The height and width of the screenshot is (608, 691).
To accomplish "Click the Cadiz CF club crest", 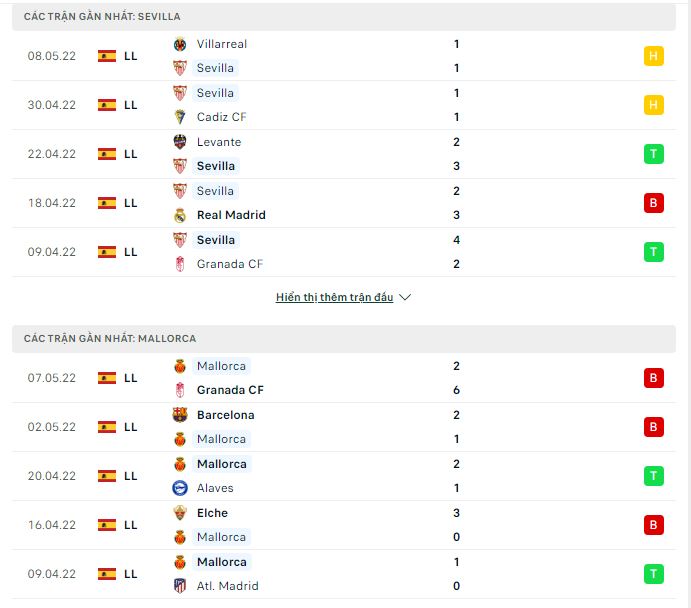I will coord(180,117).
